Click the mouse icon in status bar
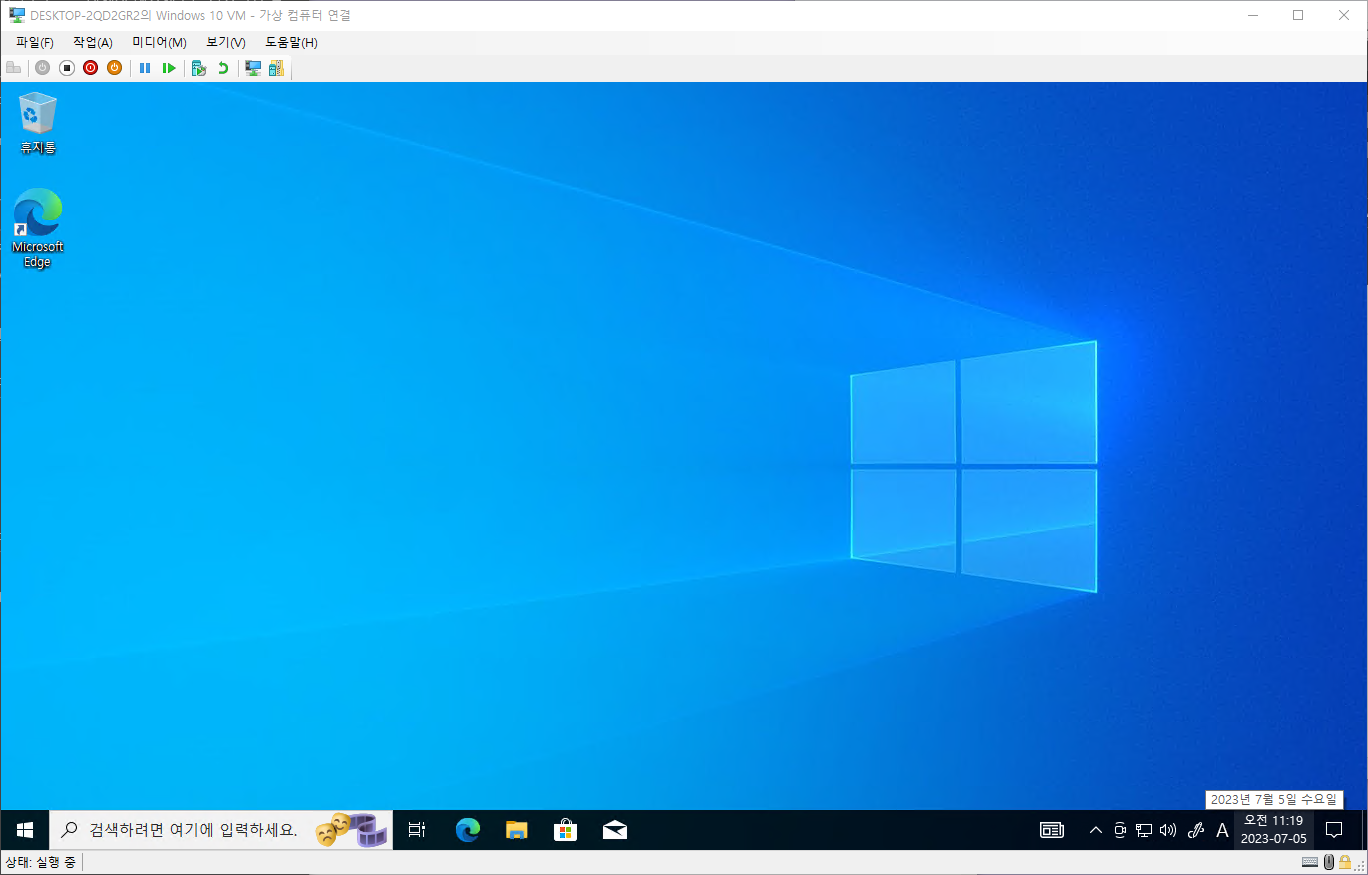The height and width of the screenshot is (875, 1368). click(x=1329, y=862)
